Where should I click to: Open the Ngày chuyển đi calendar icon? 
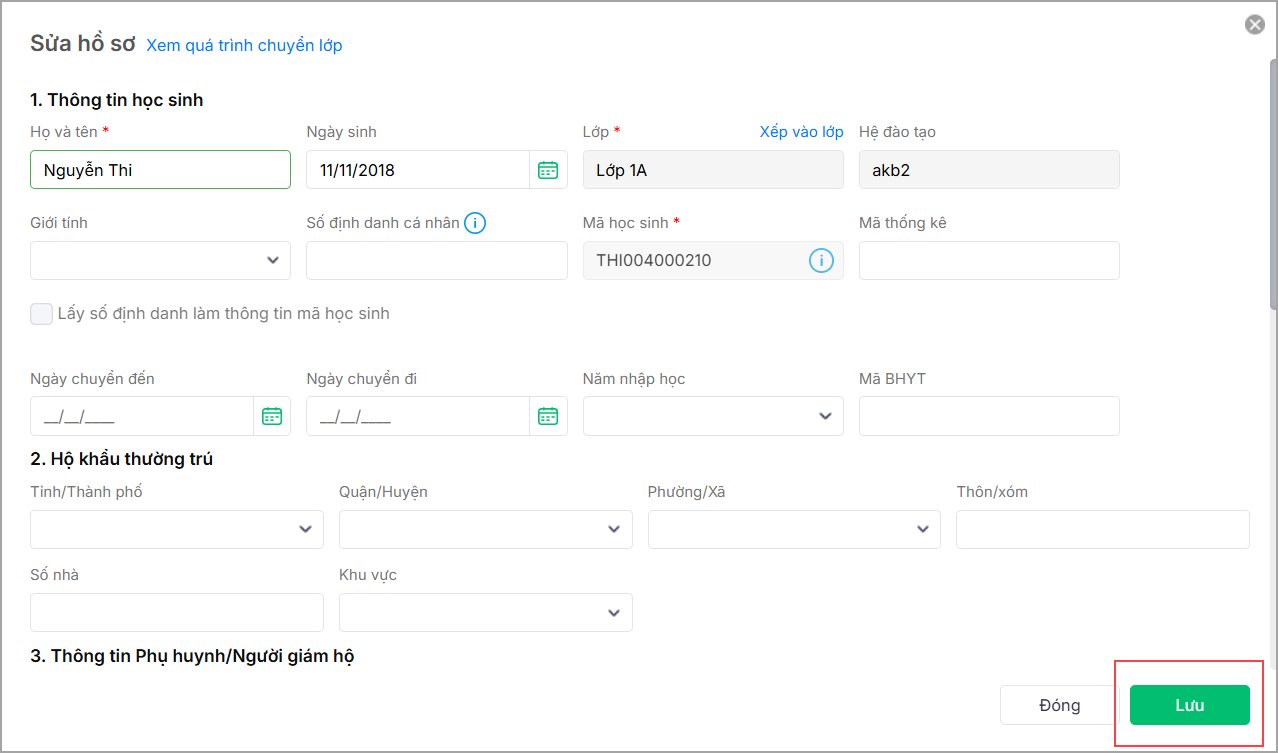[548, 416]
